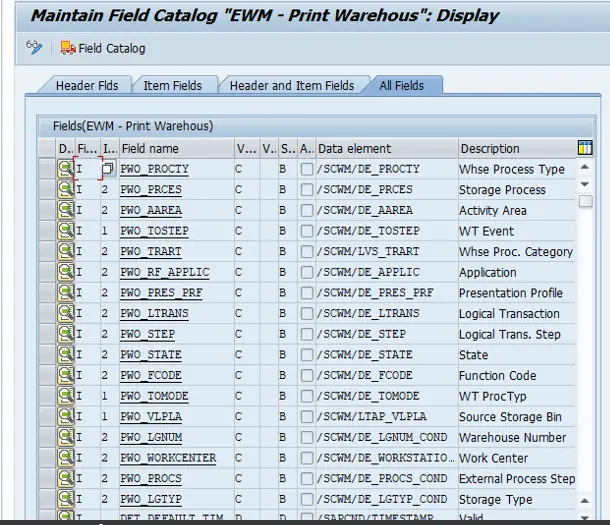Click PWO_FCODE field name link

click(151, 375)
